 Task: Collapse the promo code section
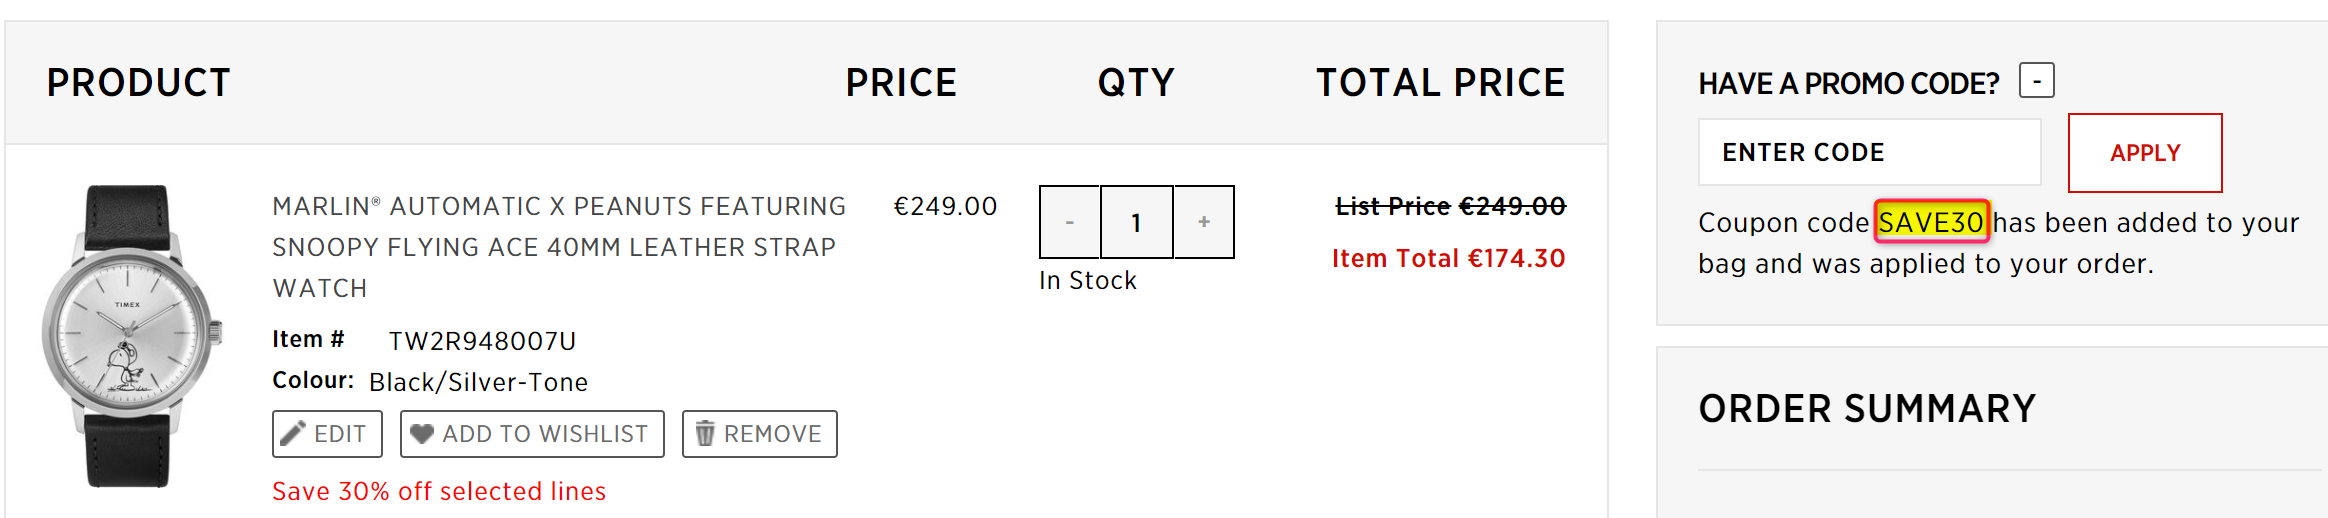(x=2036, y=80)
